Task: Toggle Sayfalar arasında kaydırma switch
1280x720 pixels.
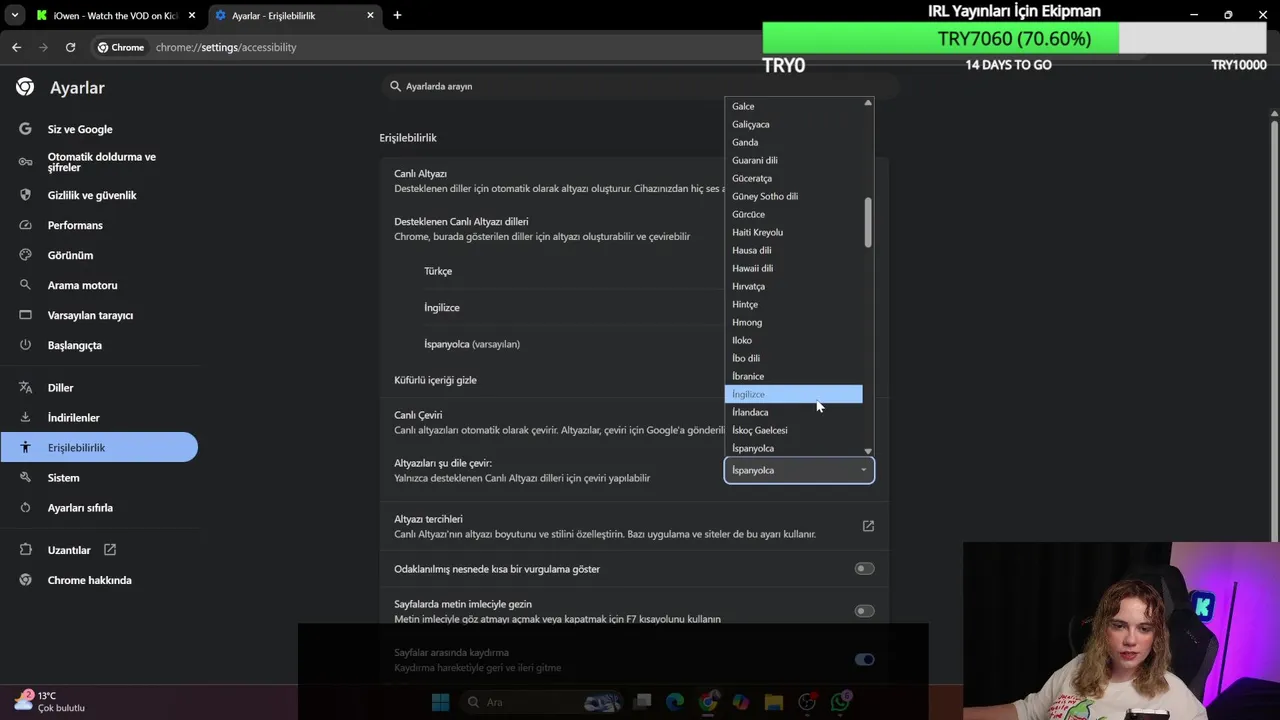Action: coord(864,659)
